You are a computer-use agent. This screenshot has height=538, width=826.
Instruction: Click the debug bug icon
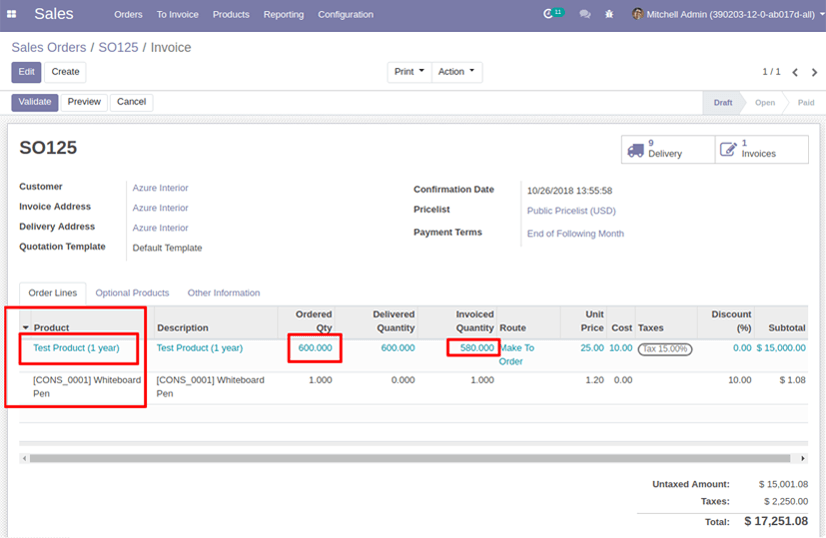coord(609,14)
